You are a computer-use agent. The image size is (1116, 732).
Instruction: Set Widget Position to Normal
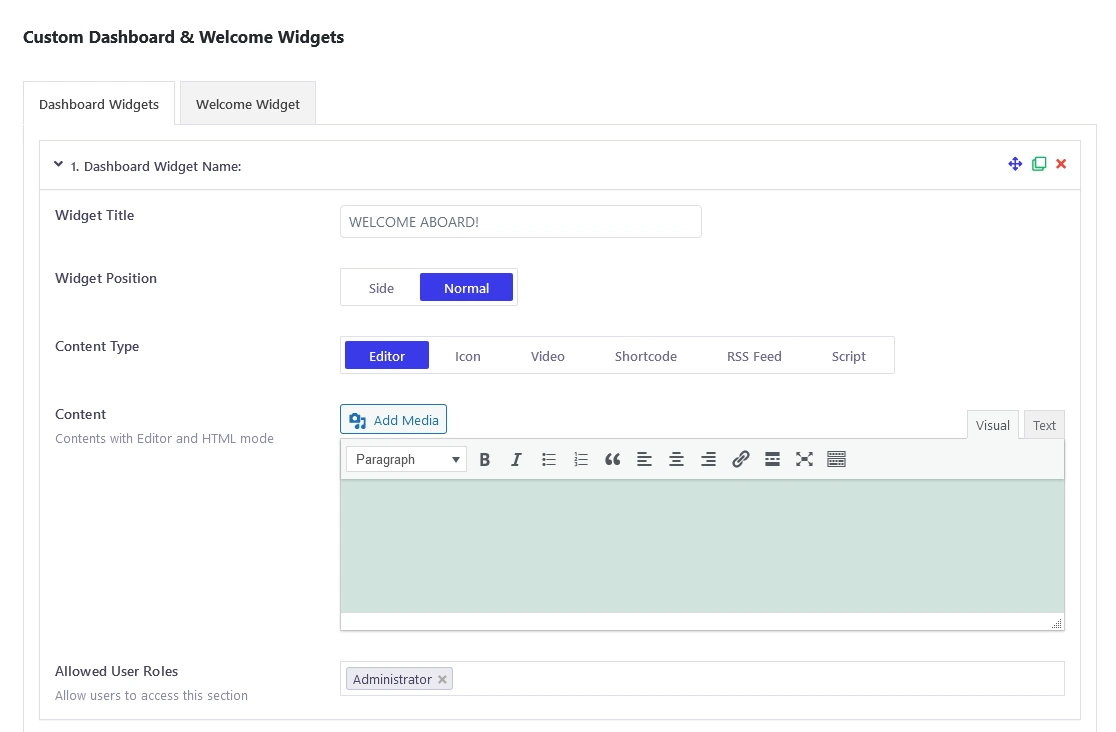click(466, 288)
